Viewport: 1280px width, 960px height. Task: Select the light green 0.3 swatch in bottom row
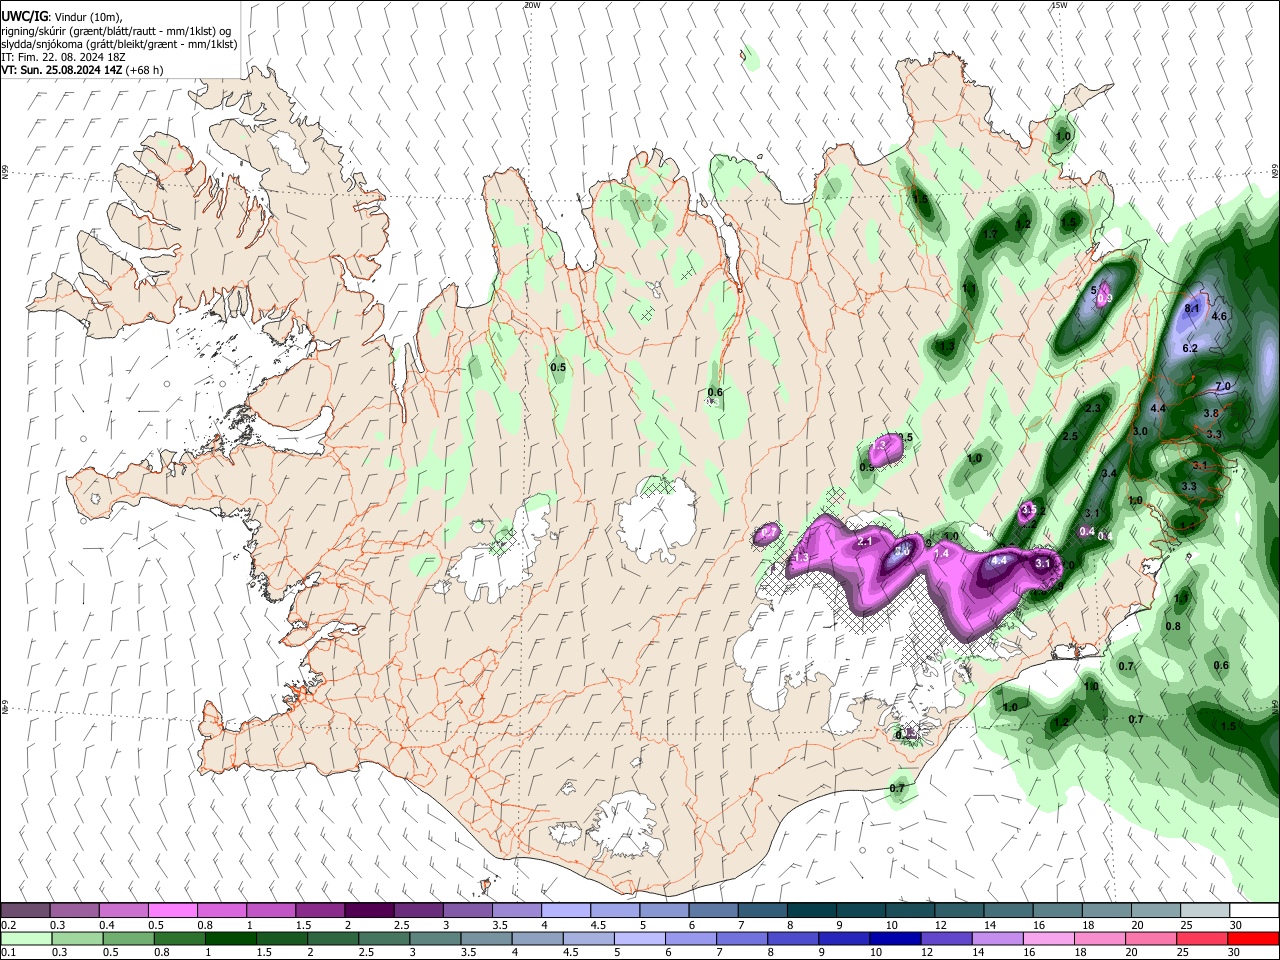click(x=77, y=938)
